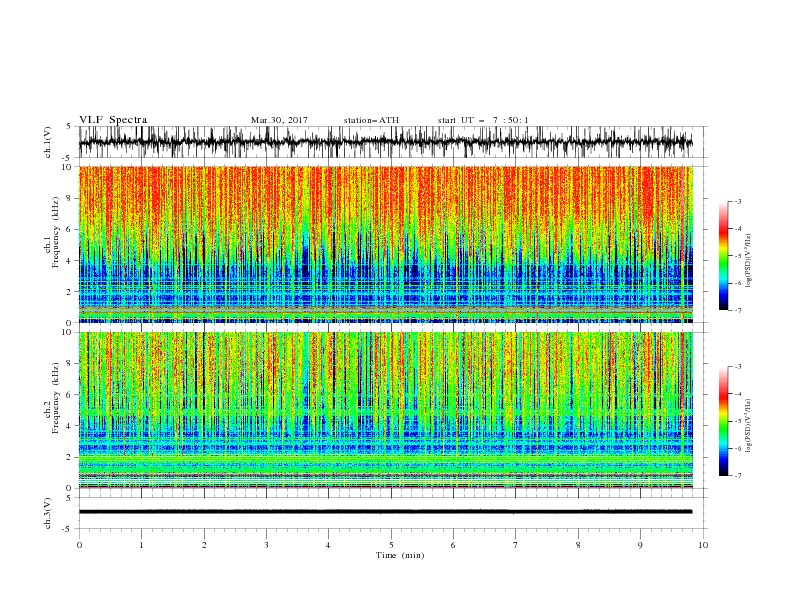Click the "ch.3(V)" waveform axis label
This screenshot has width=792, height=612.
(x=48, y=513)
